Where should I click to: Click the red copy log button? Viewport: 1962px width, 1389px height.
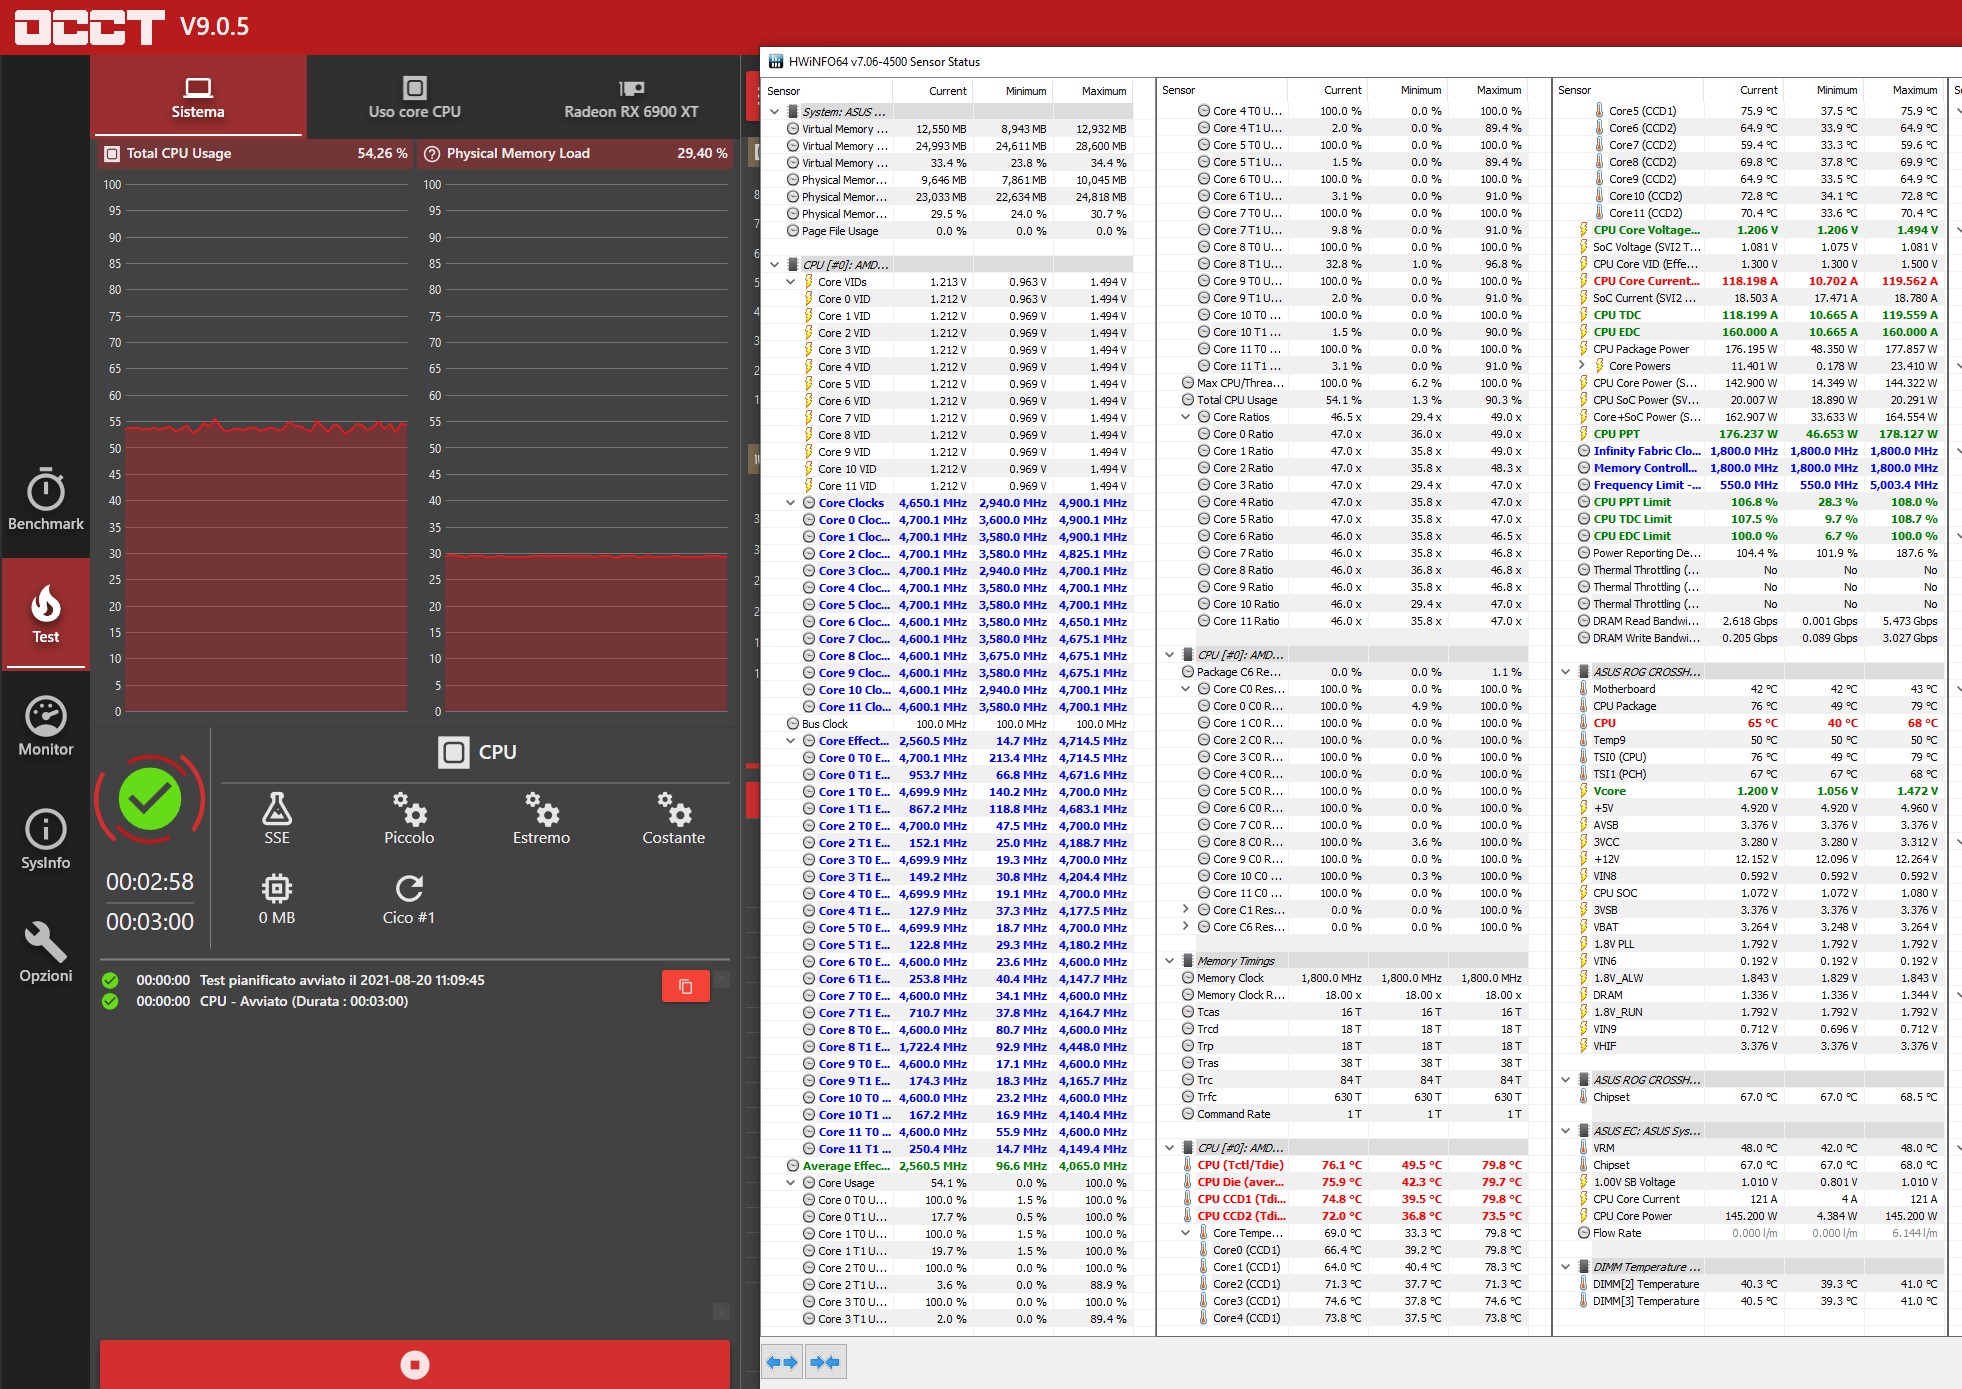pos(685,986)
